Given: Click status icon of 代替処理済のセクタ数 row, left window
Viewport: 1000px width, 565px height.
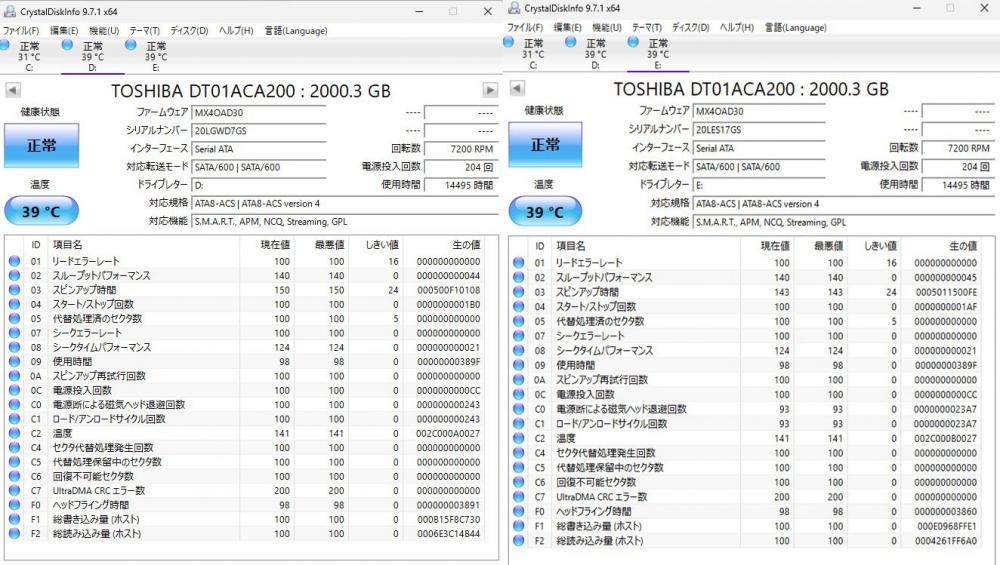Looking at the screenshot, I should tap(14, 319).
